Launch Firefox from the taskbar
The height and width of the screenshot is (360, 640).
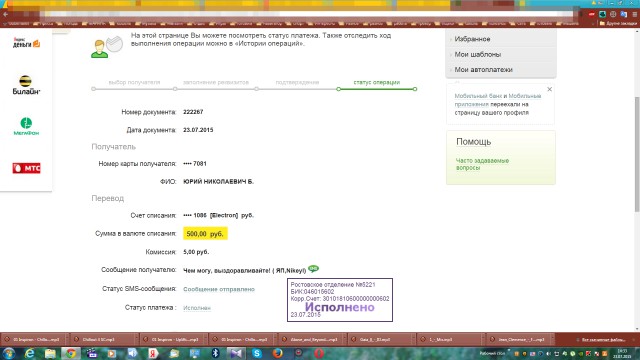278,353
